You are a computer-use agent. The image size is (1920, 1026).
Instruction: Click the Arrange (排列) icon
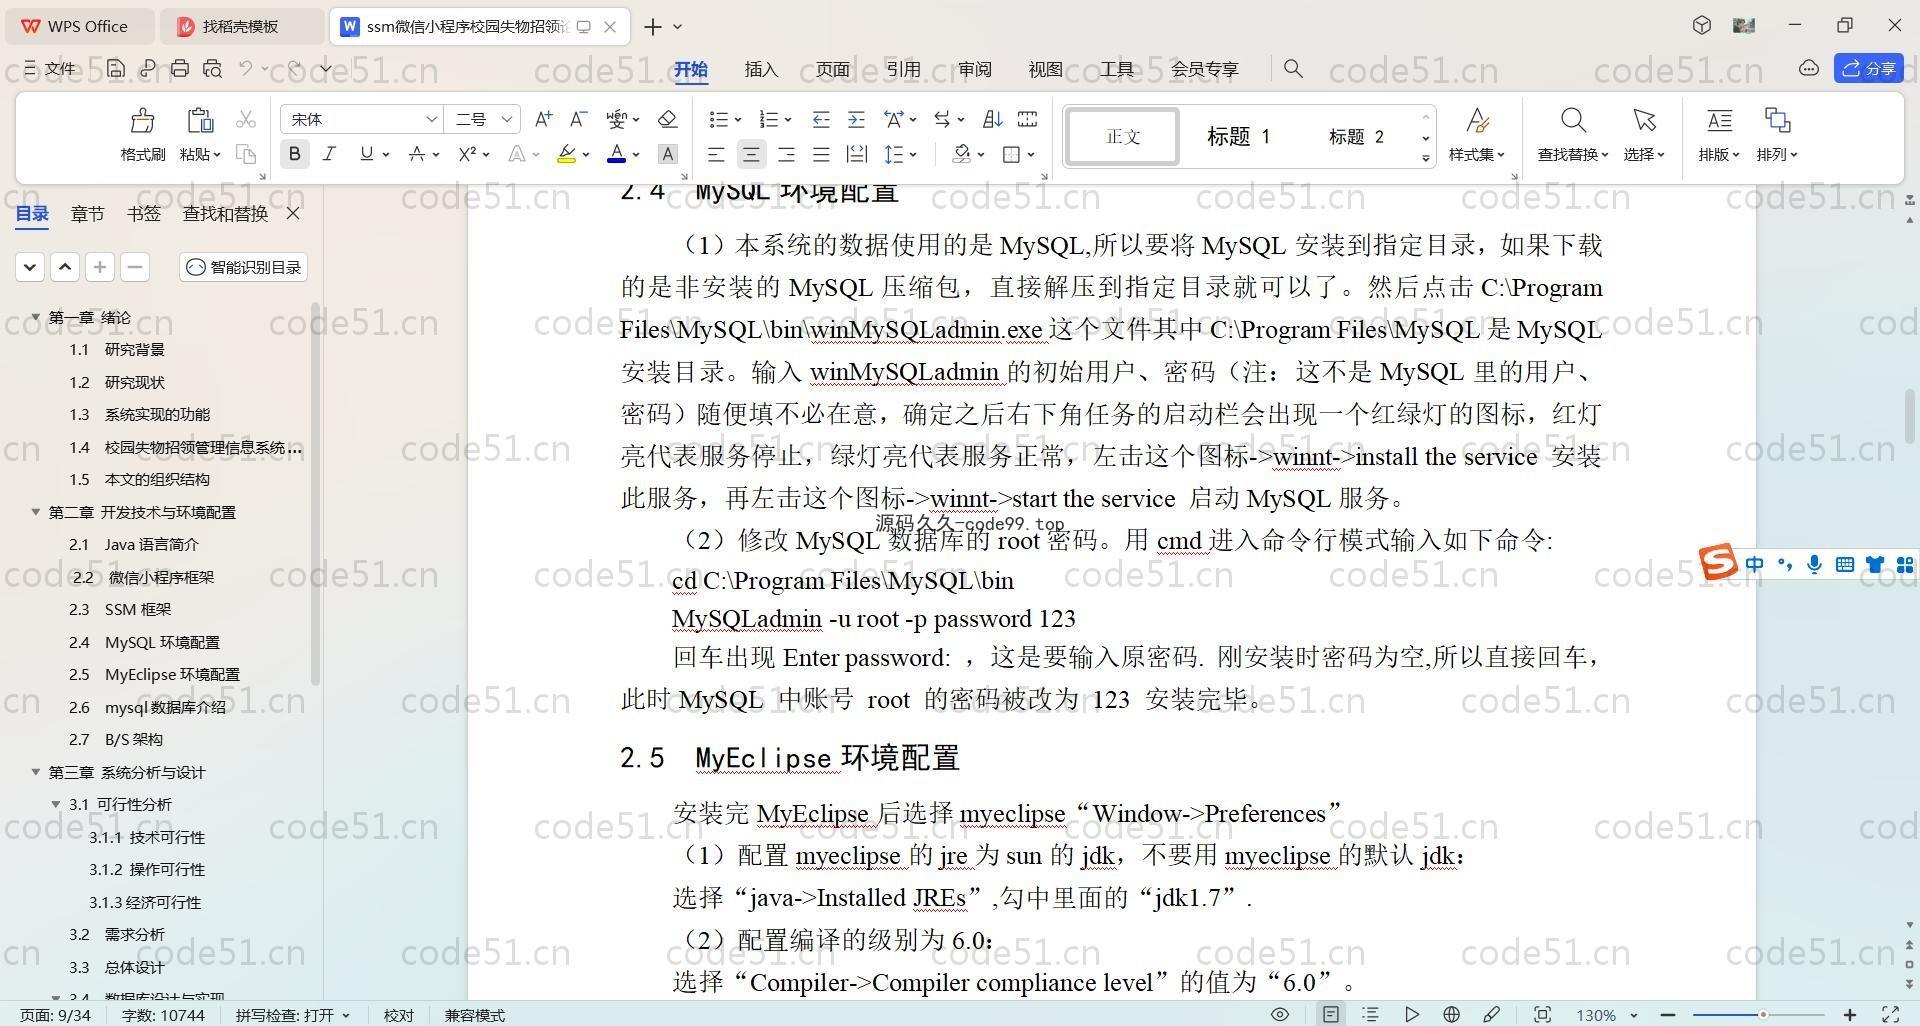pos(1777,121)
